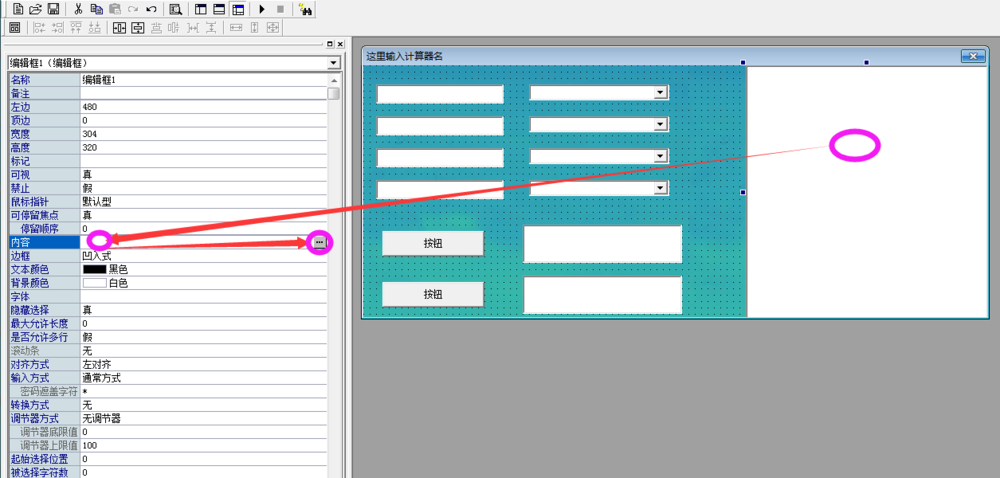Select the 对齐方式 value 左对齐
The height and width of the screenshot is (478, 1000).
point(97,365)
